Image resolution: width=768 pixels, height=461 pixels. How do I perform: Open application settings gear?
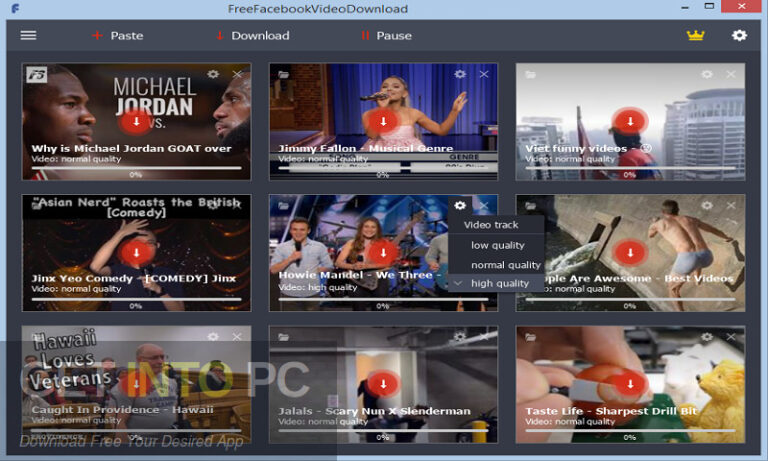pos(739,35)
